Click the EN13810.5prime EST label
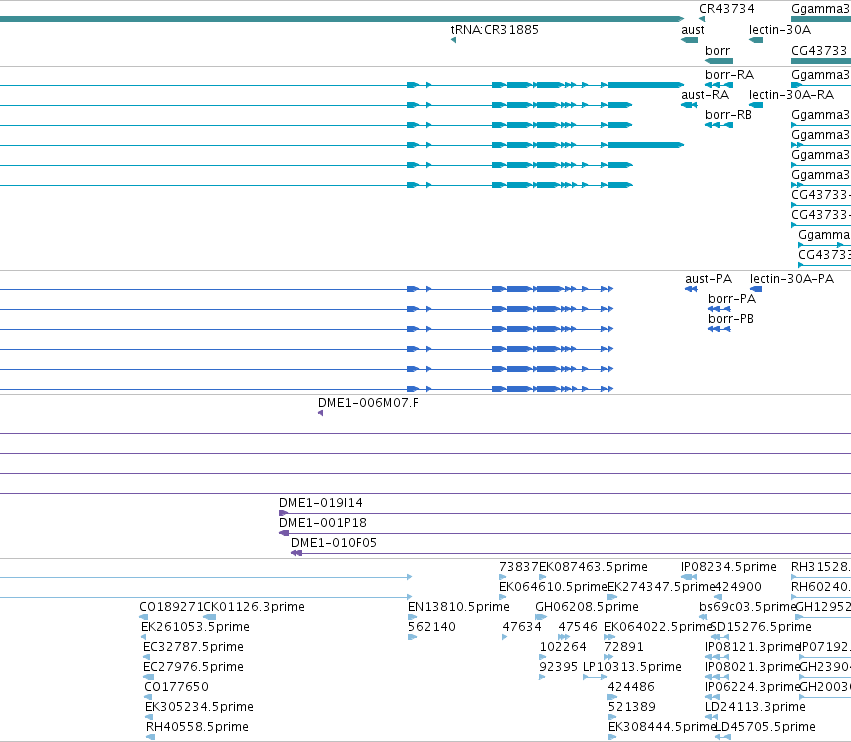 459,607
